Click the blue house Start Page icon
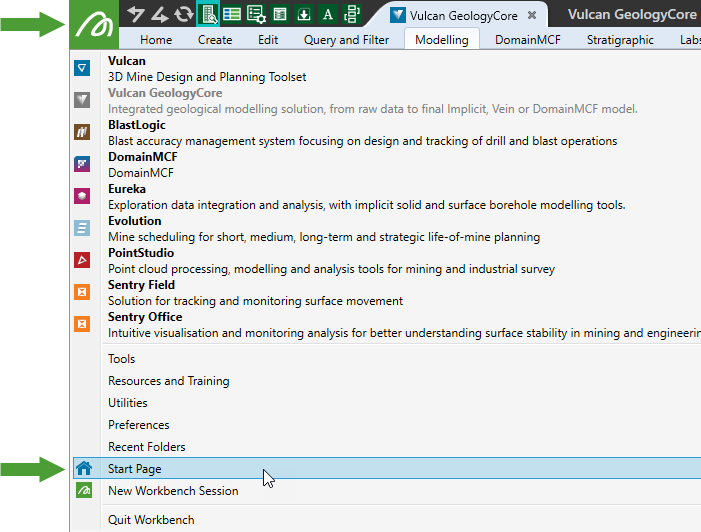 [84, 468]
